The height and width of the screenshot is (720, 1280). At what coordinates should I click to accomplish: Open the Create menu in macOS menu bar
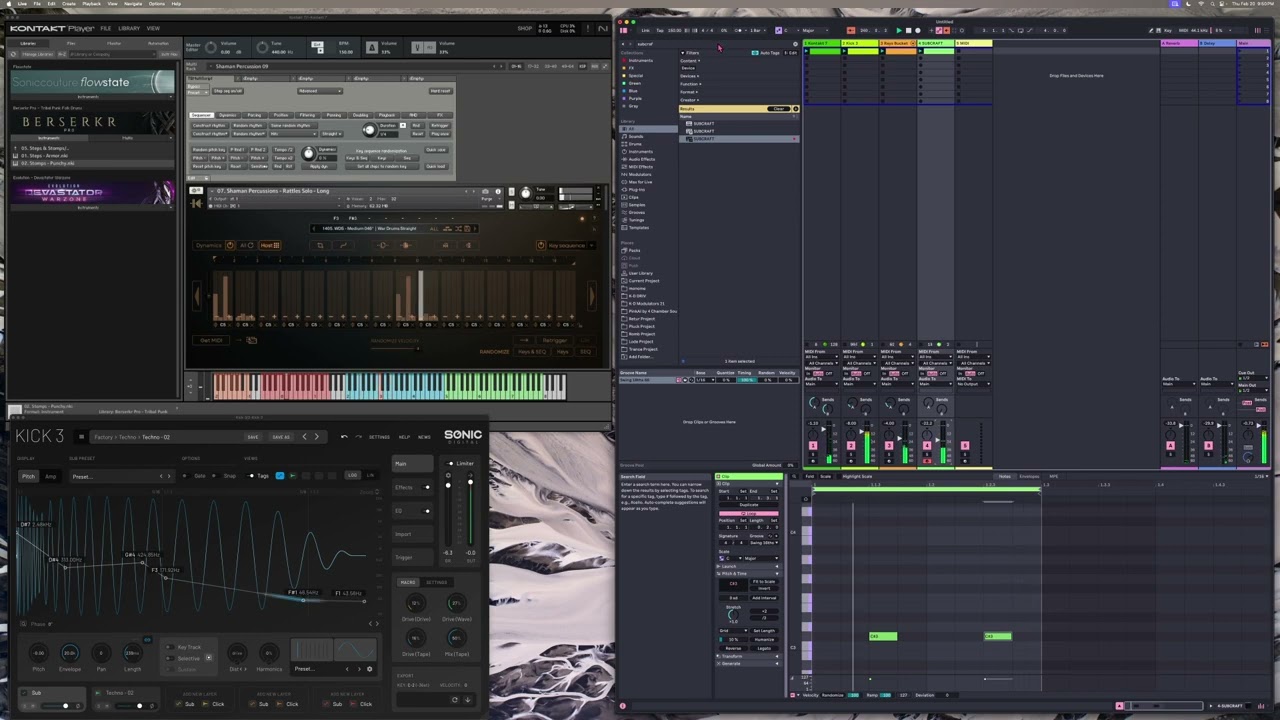69,4
